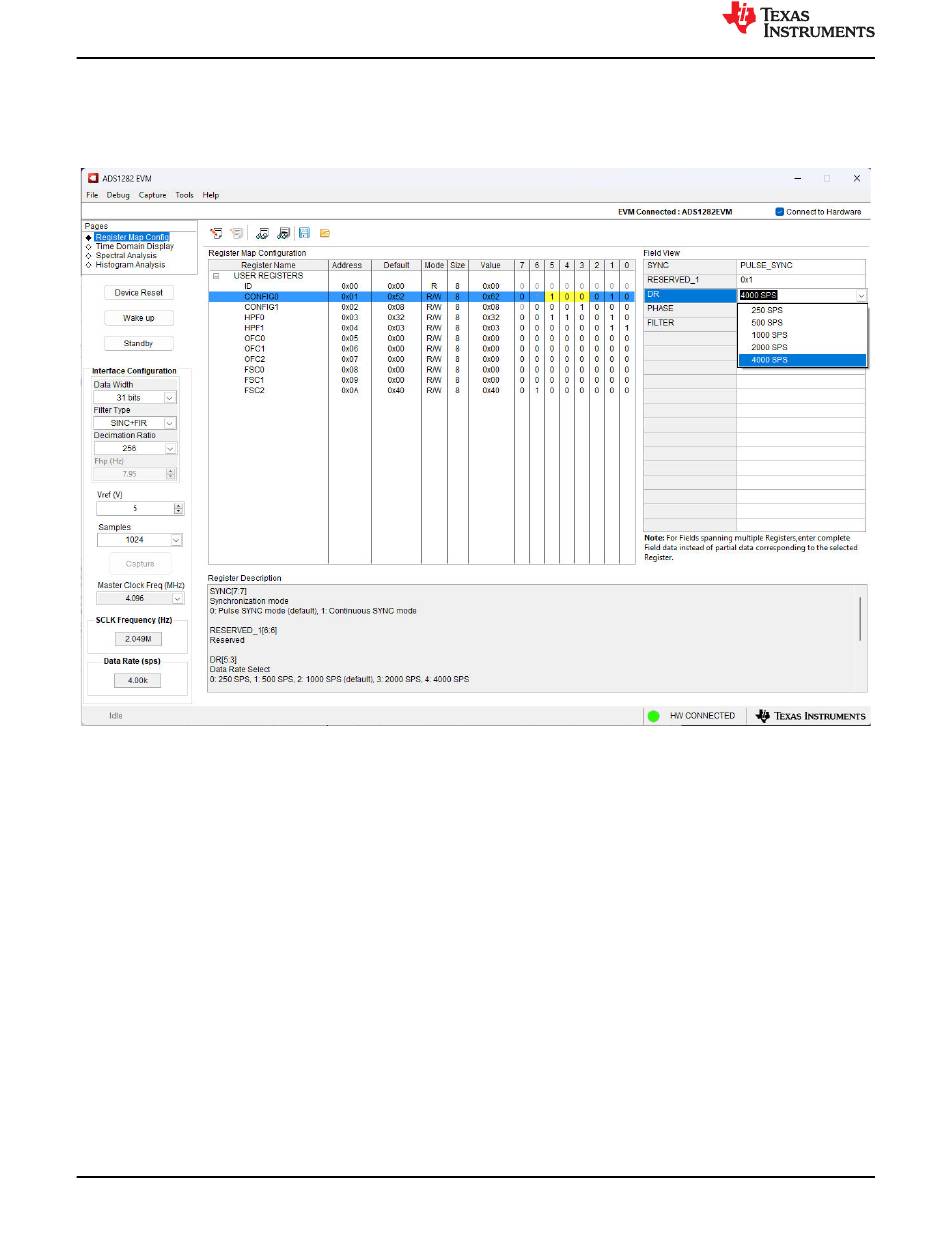Click the Vref (V) input field

pos(135,508)
